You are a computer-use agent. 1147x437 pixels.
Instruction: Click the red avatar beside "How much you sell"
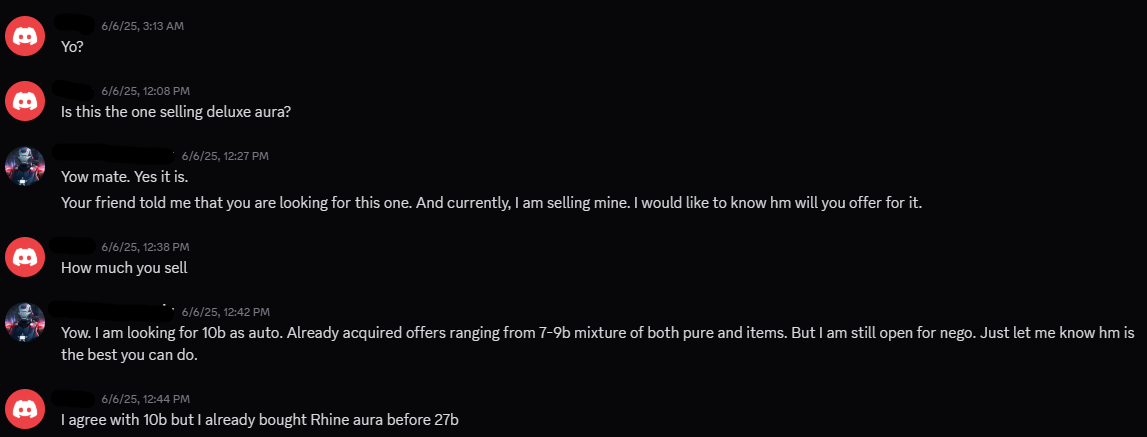click(x=25, y=256)
